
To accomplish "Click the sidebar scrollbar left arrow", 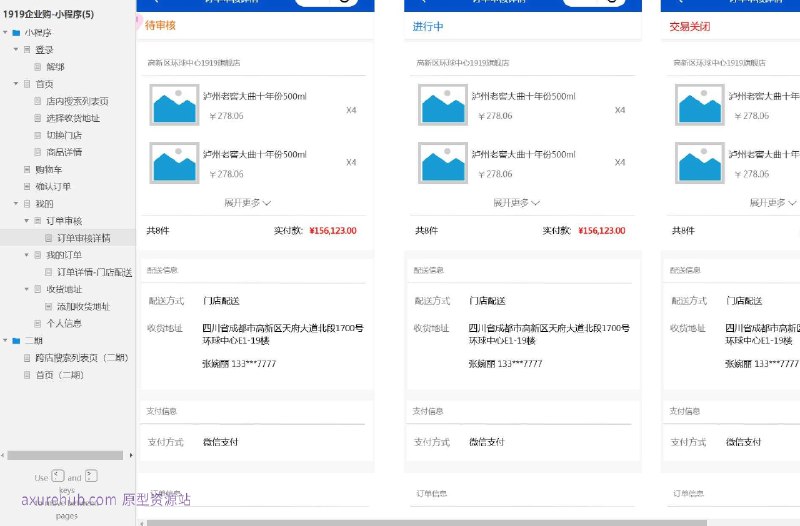I will point(3,455).
